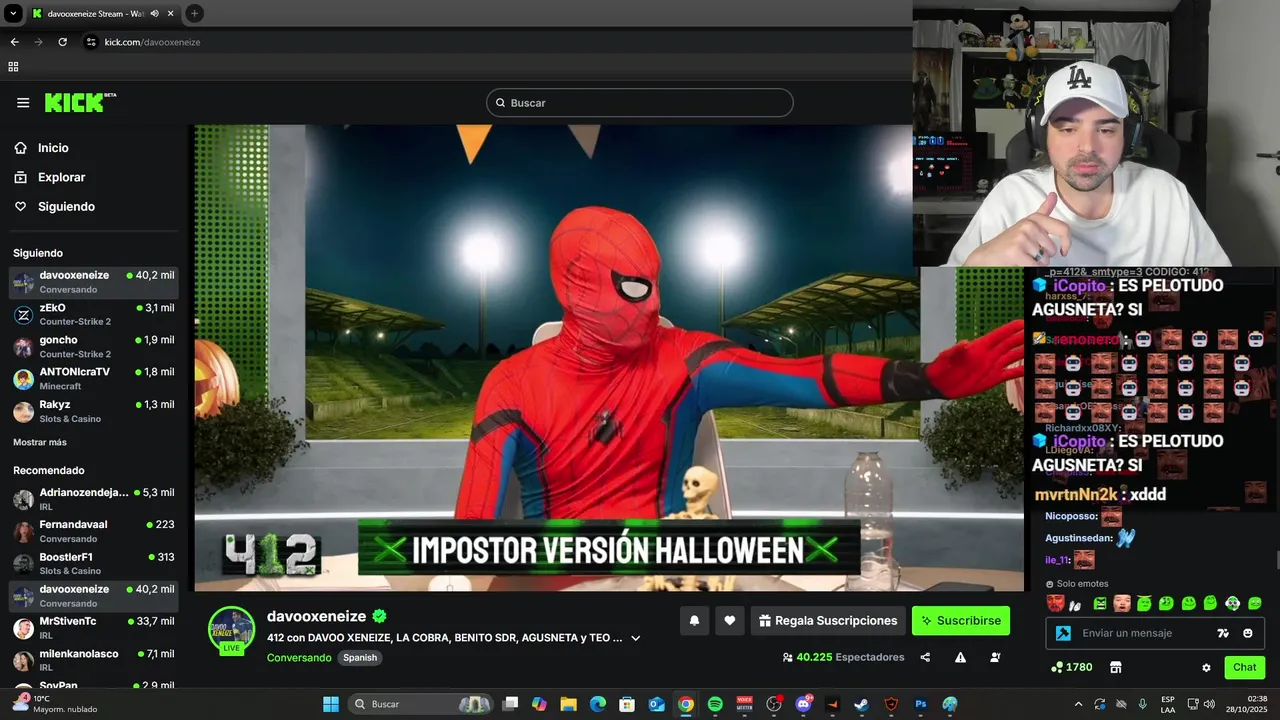Open Discord from the taskbar
1280x720 pixels.
pos(803,704)
